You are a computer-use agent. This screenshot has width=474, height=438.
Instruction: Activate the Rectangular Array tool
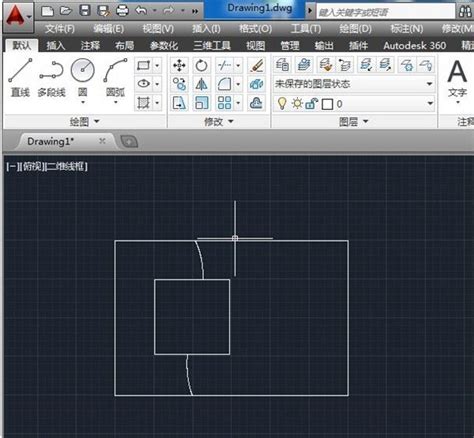225,103
